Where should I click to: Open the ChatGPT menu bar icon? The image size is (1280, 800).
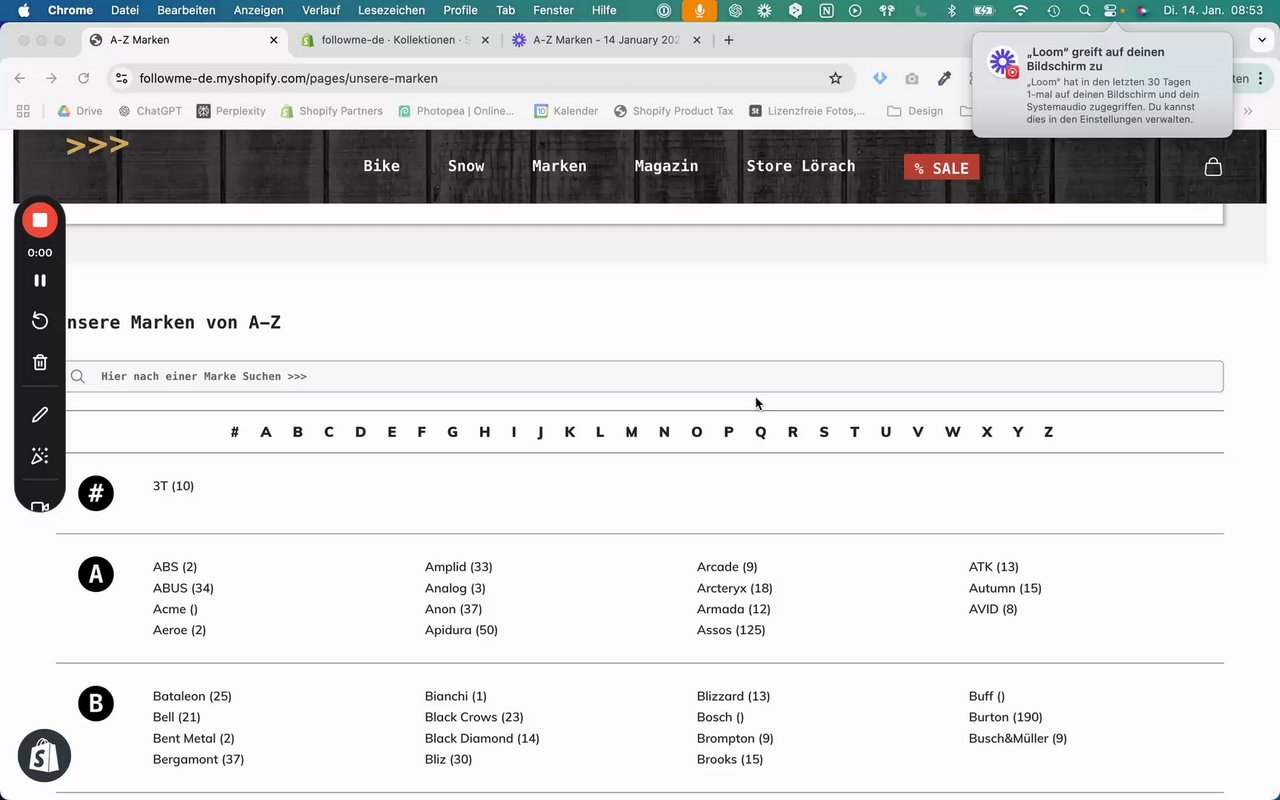[735, 10]
